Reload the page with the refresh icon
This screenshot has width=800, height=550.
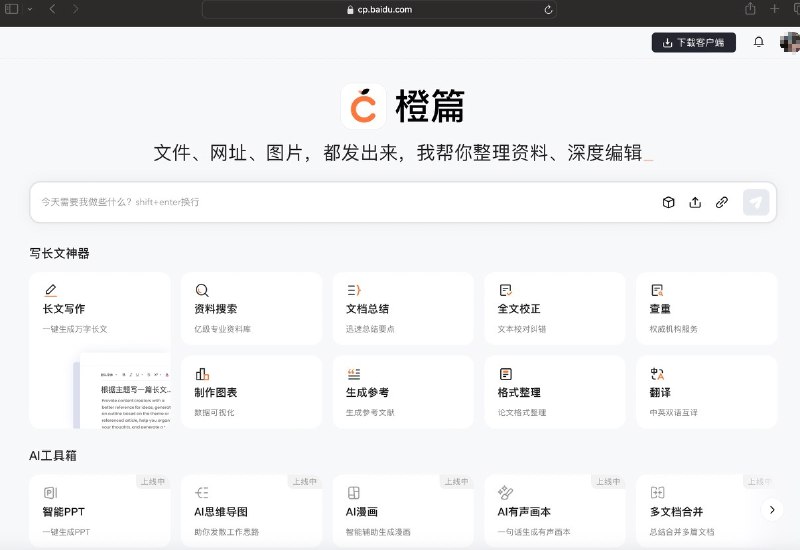point(548,10)
